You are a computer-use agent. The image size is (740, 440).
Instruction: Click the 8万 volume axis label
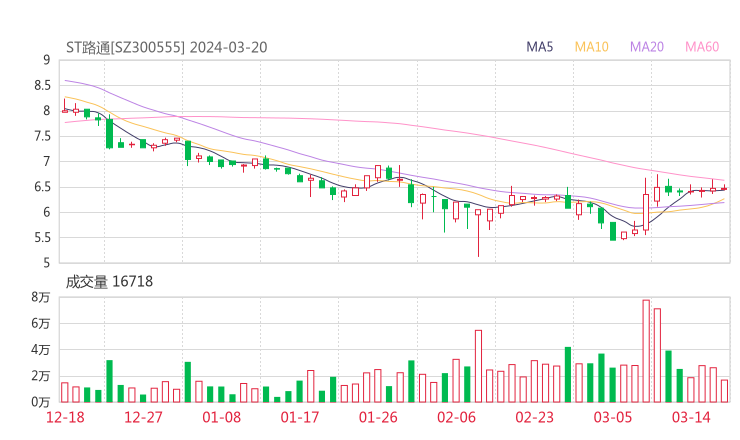point(41,297)
